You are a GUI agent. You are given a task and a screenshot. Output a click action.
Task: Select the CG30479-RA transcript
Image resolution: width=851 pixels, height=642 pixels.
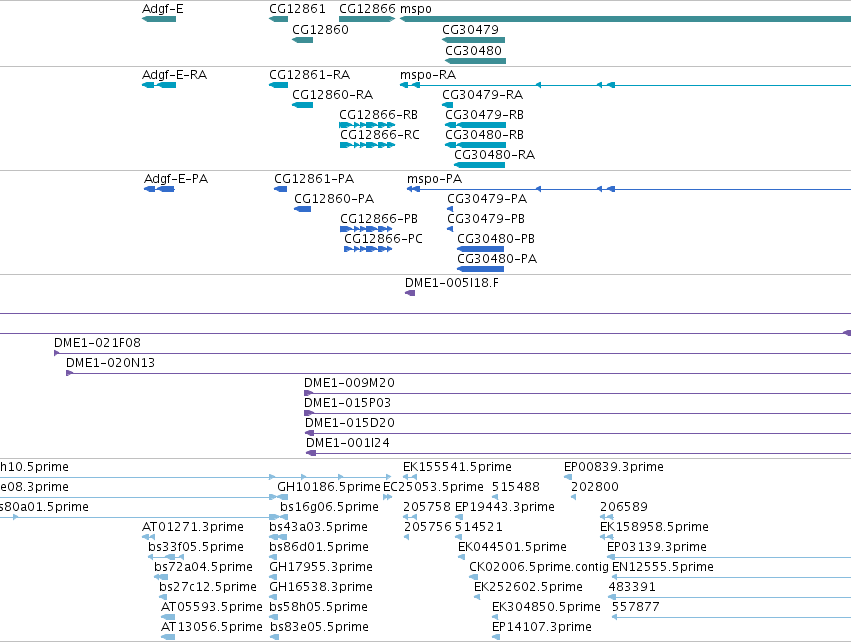[448, 105]
